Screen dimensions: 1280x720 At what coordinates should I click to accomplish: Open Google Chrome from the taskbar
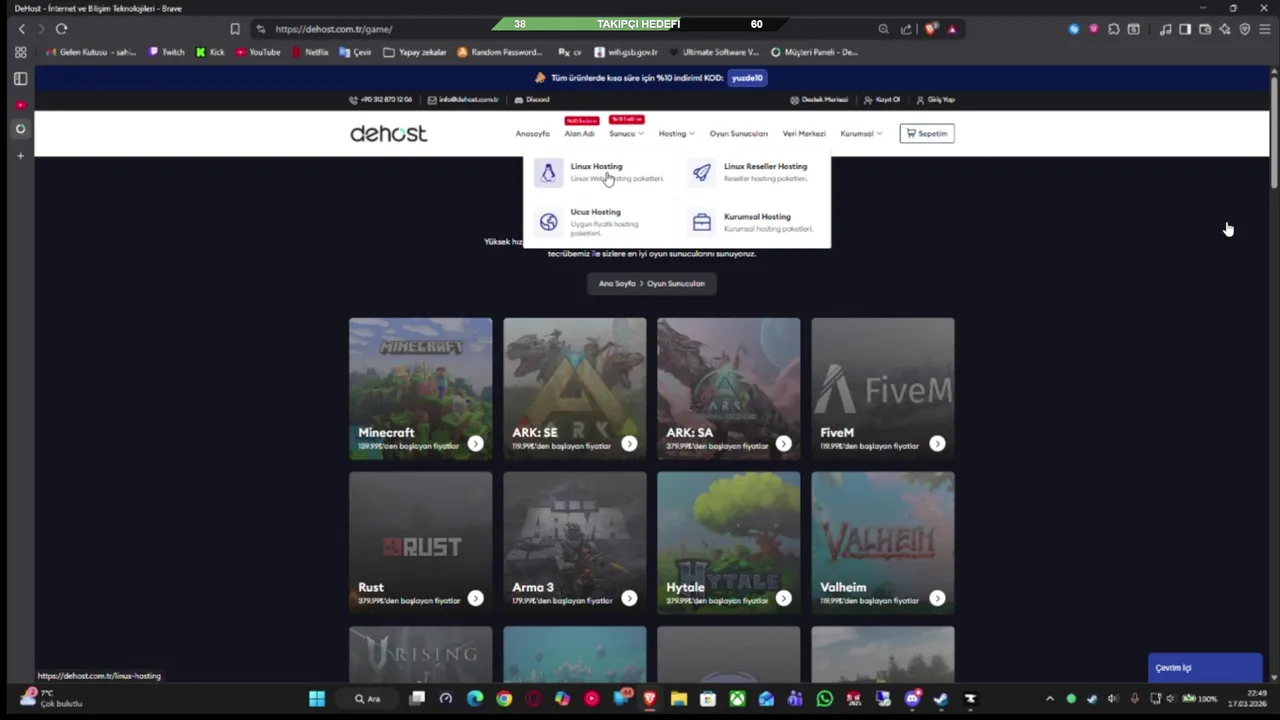(504, 699)
